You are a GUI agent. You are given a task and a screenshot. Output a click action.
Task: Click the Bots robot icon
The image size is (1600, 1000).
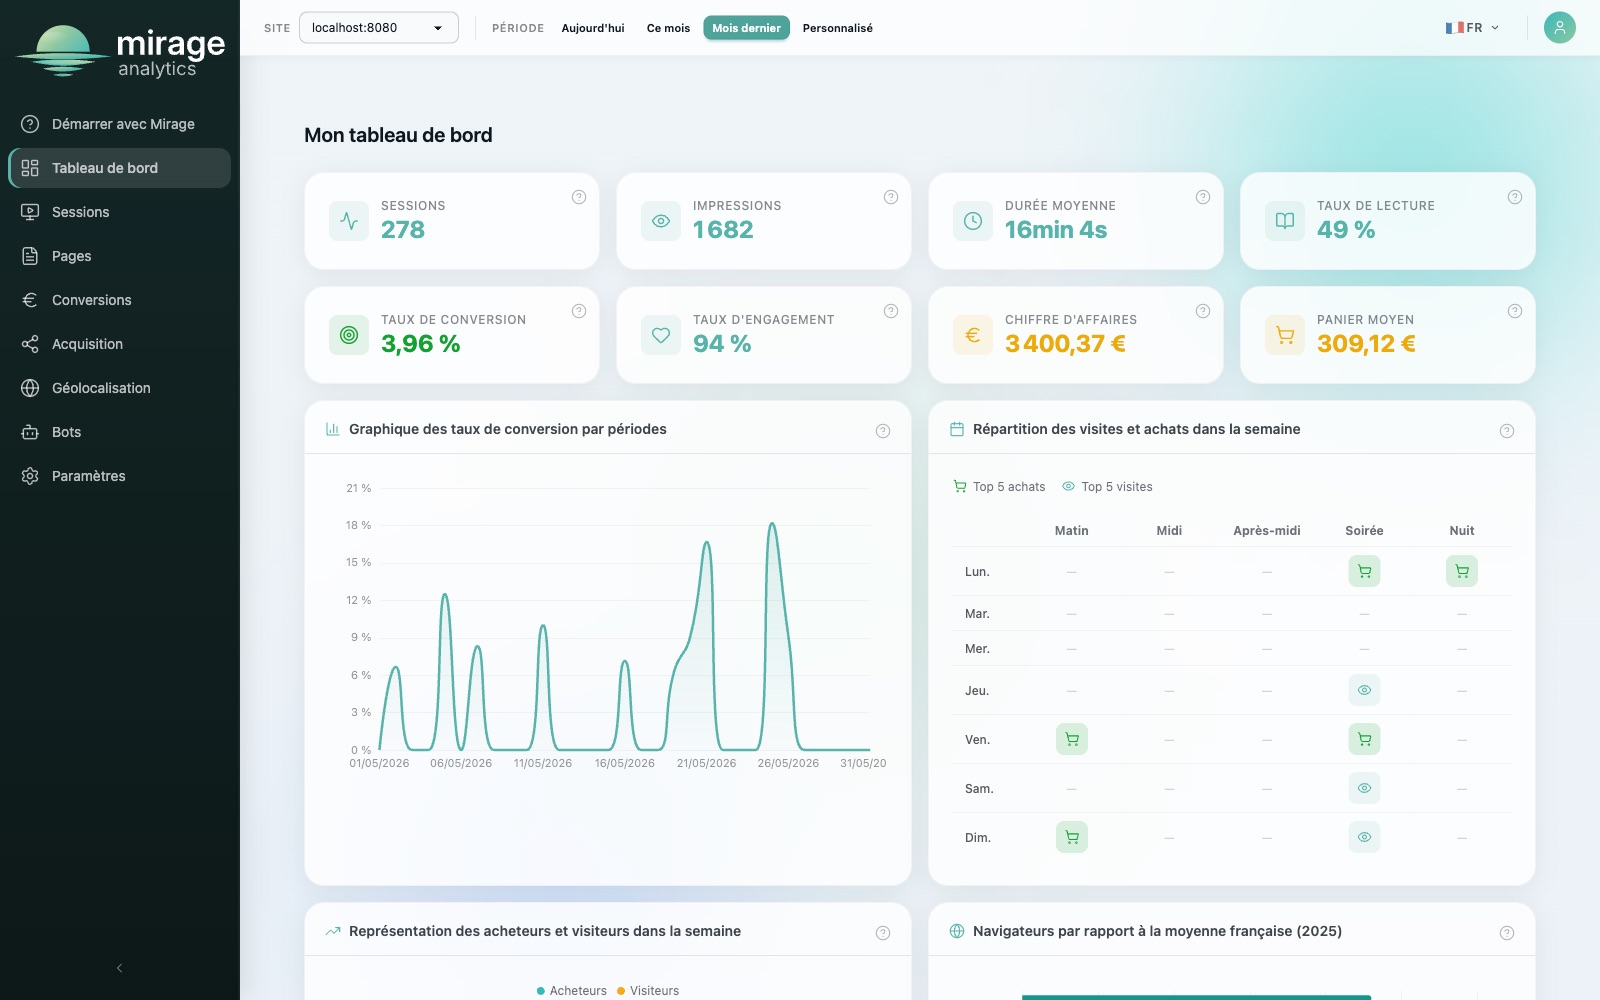tap(30, 432)
